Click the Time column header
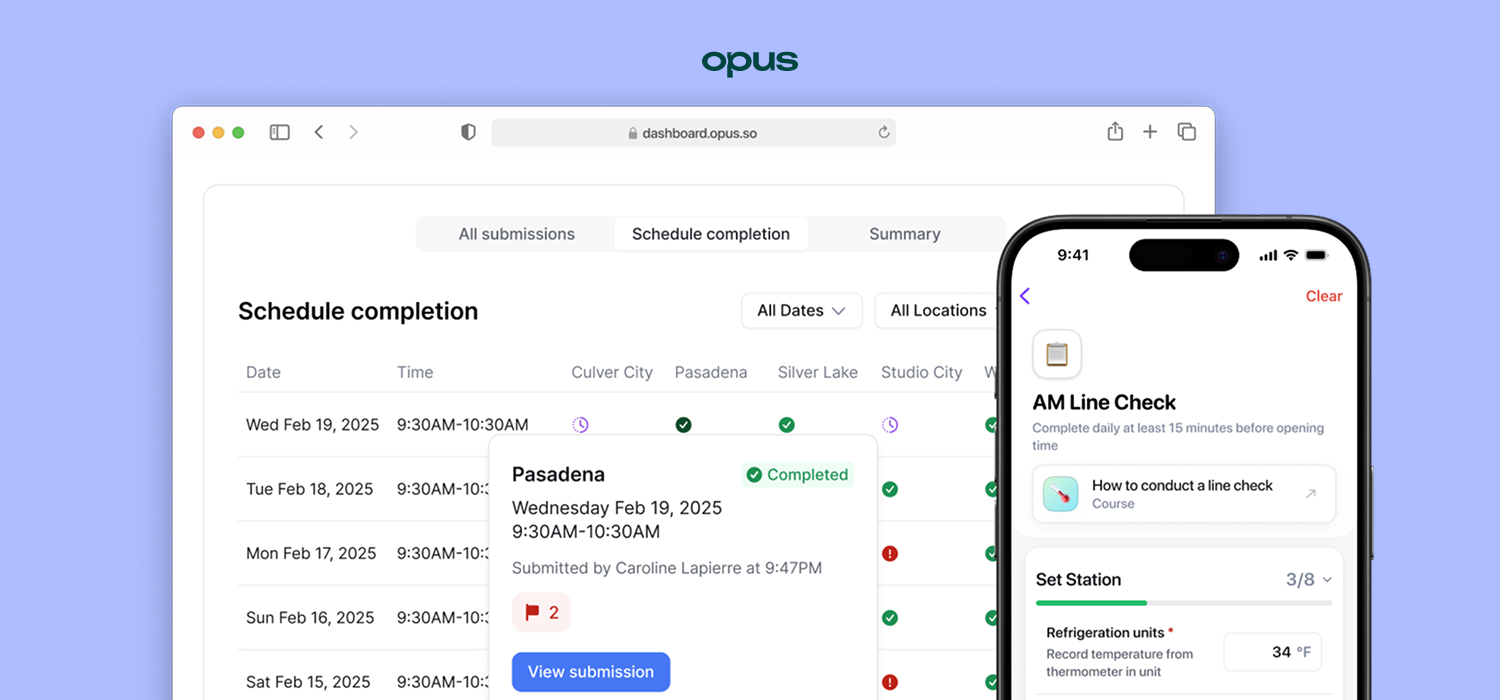Screen dimensions: 1500x700 415,372
